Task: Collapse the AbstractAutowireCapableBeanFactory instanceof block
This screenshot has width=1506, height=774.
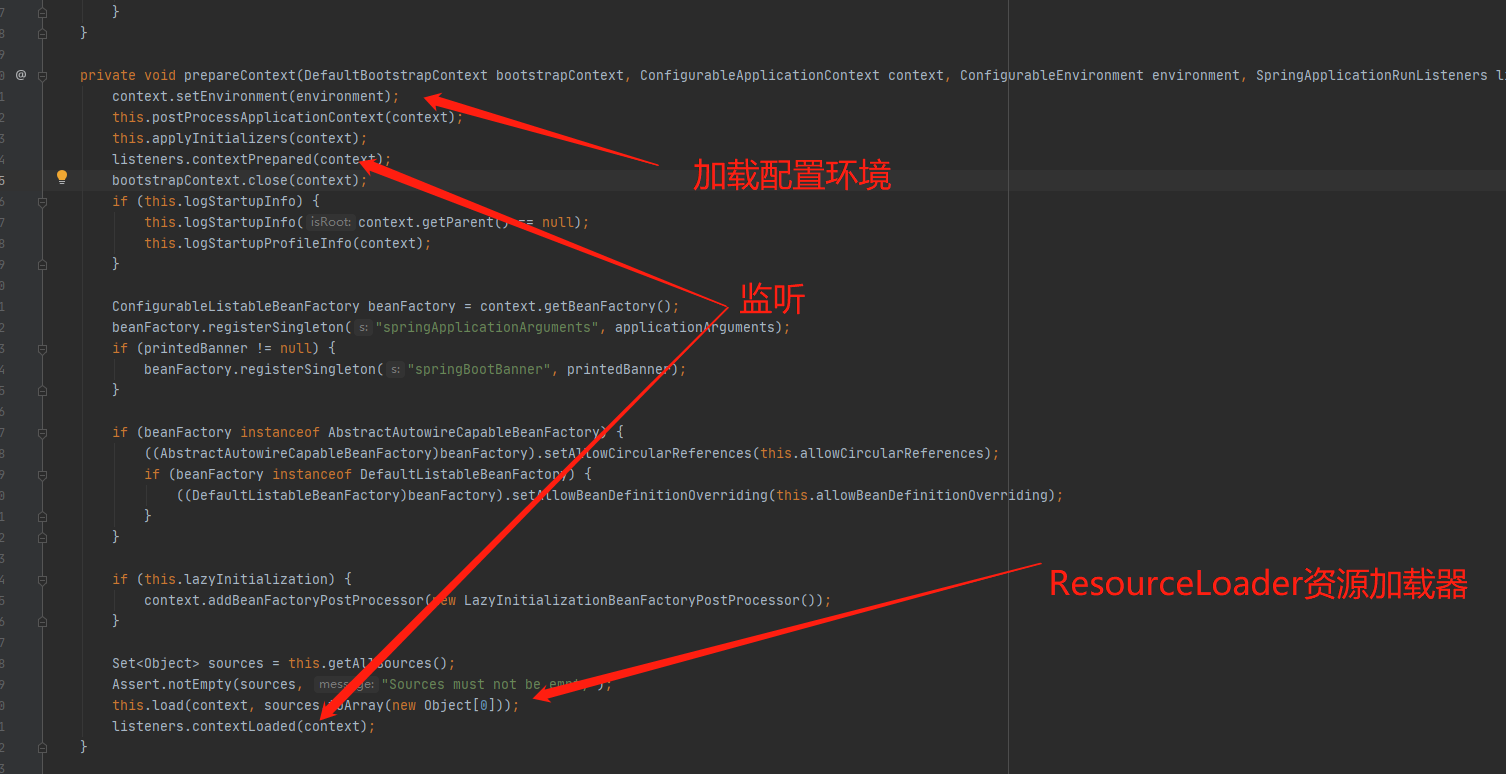Action: (41, 432)
